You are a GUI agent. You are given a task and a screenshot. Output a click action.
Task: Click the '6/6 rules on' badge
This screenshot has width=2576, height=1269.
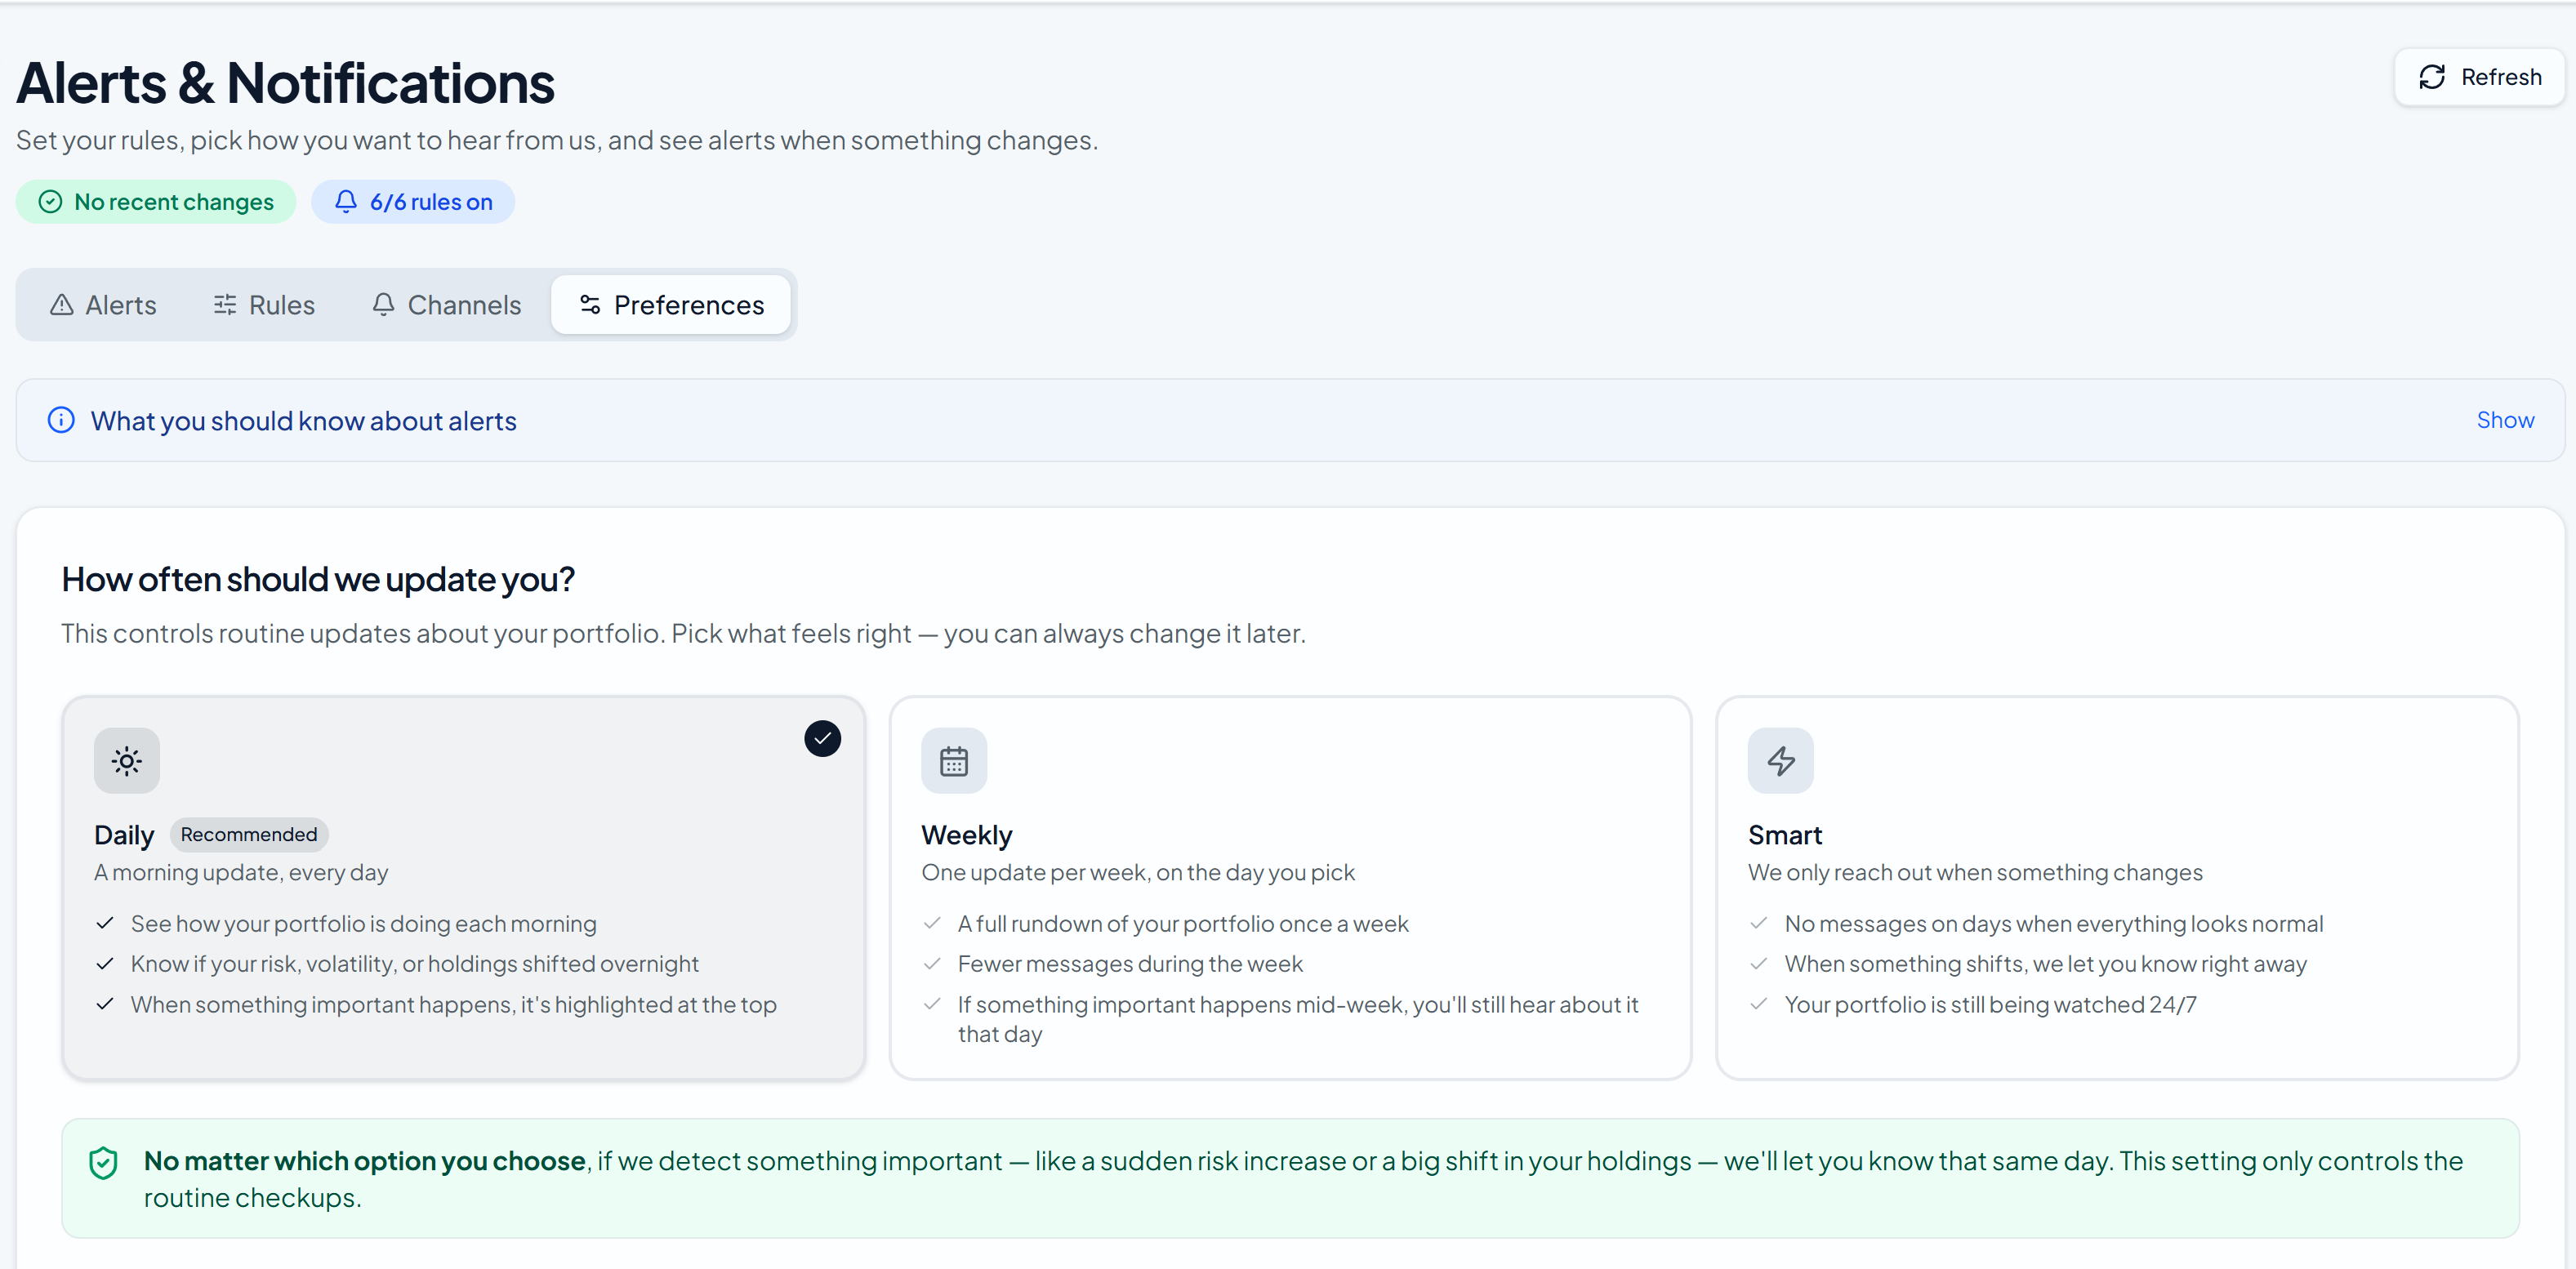click(413, 202)
